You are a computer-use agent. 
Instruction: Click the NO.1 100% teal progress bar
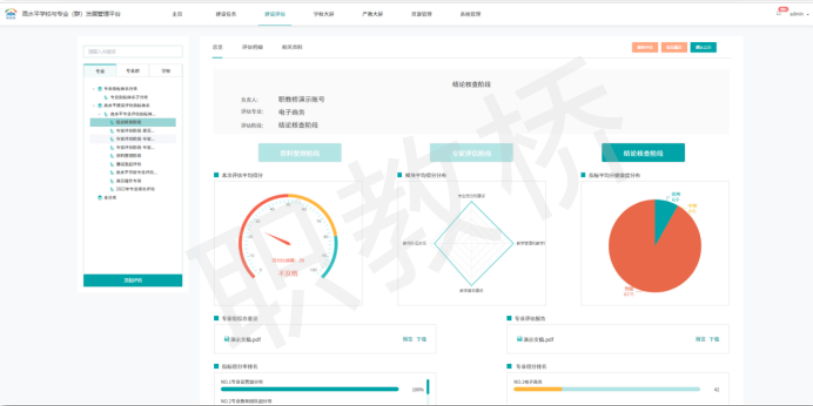[310, 389]
